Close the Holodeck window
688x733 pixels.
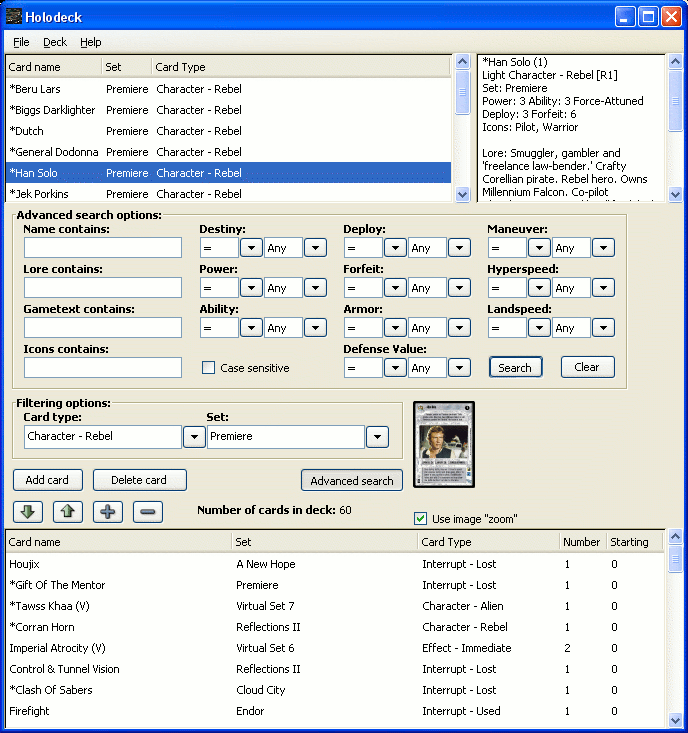pyautogui.click(x=672, y=17)
